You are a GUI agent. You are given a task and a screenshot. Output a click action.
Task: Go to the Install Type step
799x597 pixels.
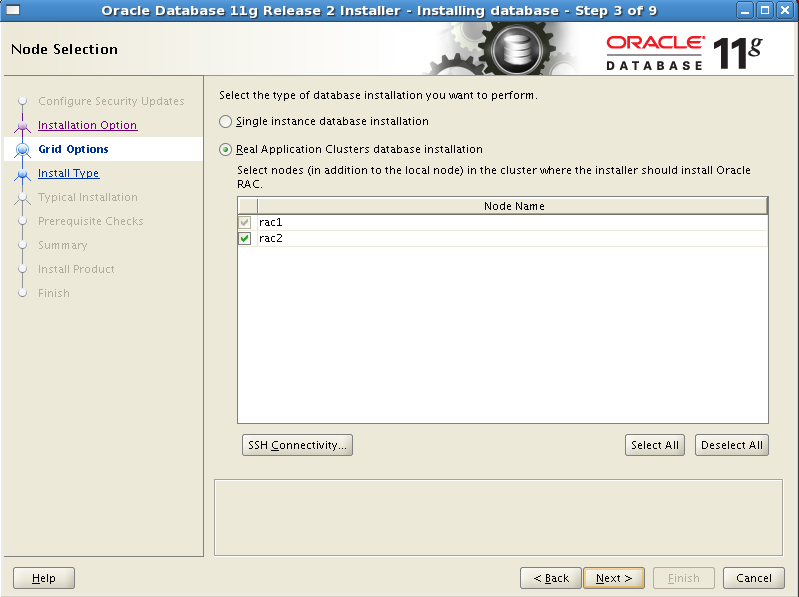pyautogui.click(x=68, y=173)
